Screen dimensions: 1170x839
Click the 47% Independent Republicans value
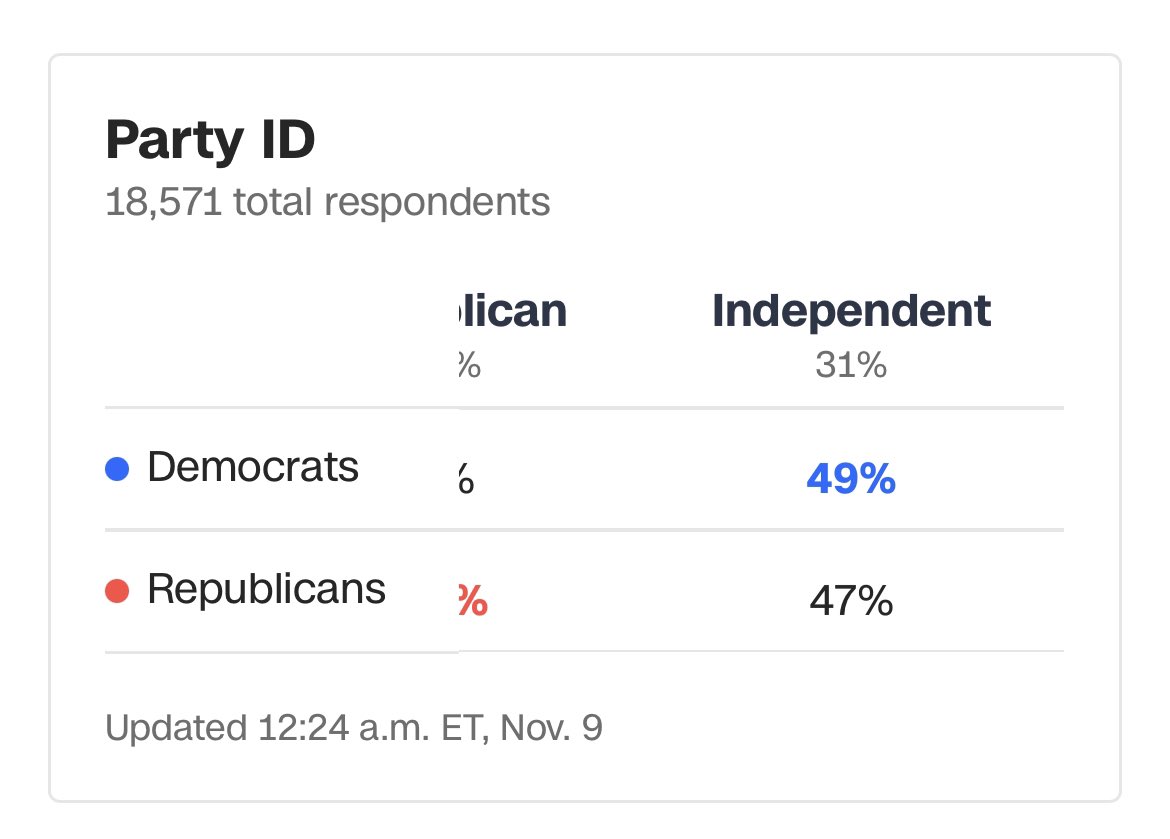pos(851,600)
